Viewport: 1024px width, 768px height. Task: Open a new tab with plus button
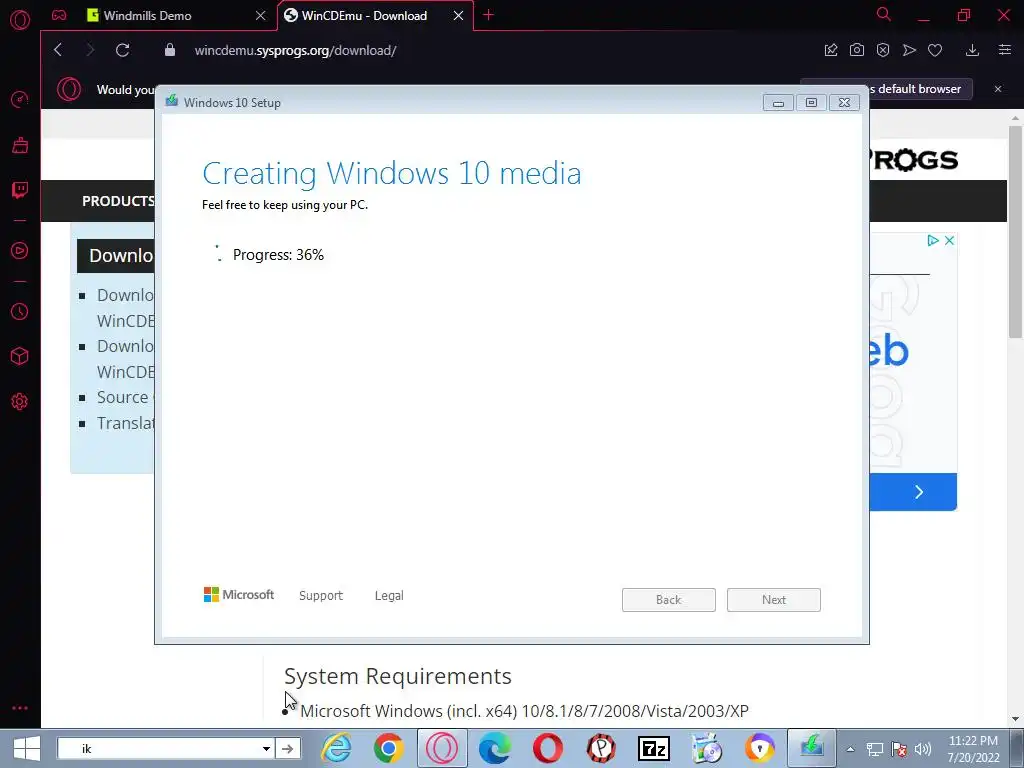click(x=488, y=15)
